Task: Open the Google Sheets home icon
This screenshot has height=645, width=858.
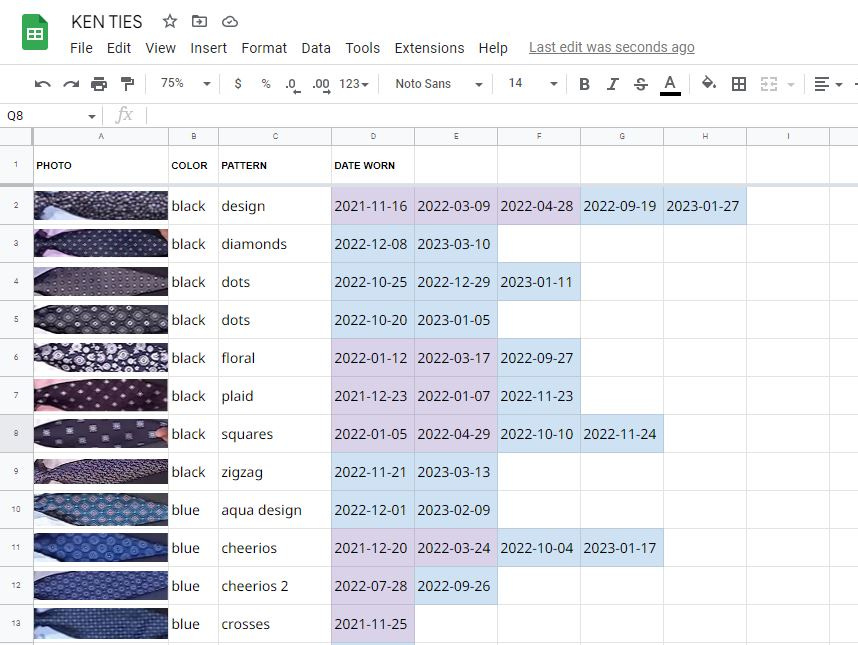Action: tap(35, 32)
